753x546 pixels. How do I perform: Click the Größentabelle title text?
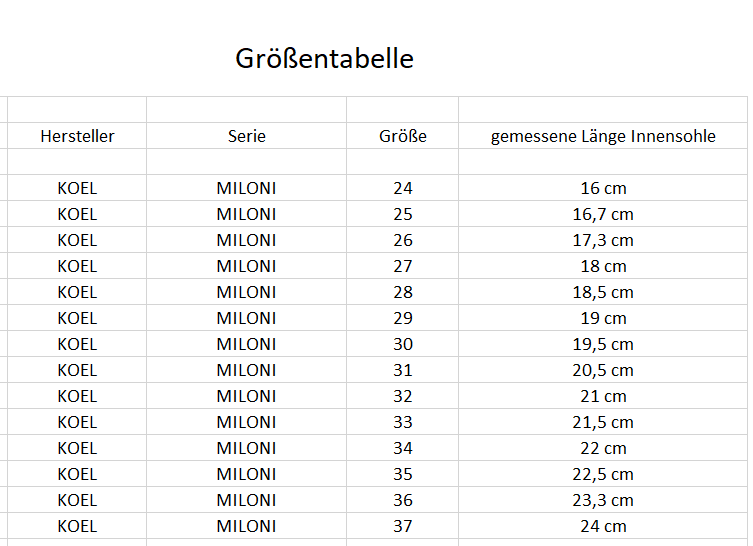click(x=324, y=59)
